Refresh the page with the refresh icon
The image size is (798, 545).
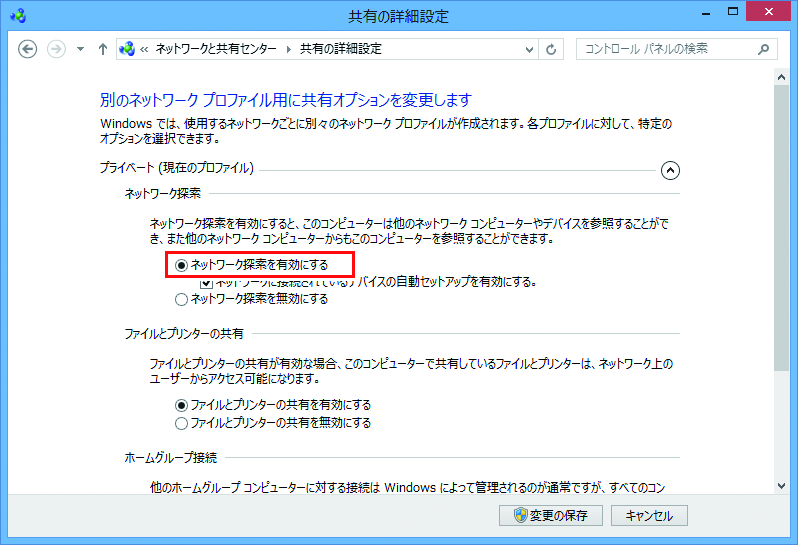[x=551, y=49]
